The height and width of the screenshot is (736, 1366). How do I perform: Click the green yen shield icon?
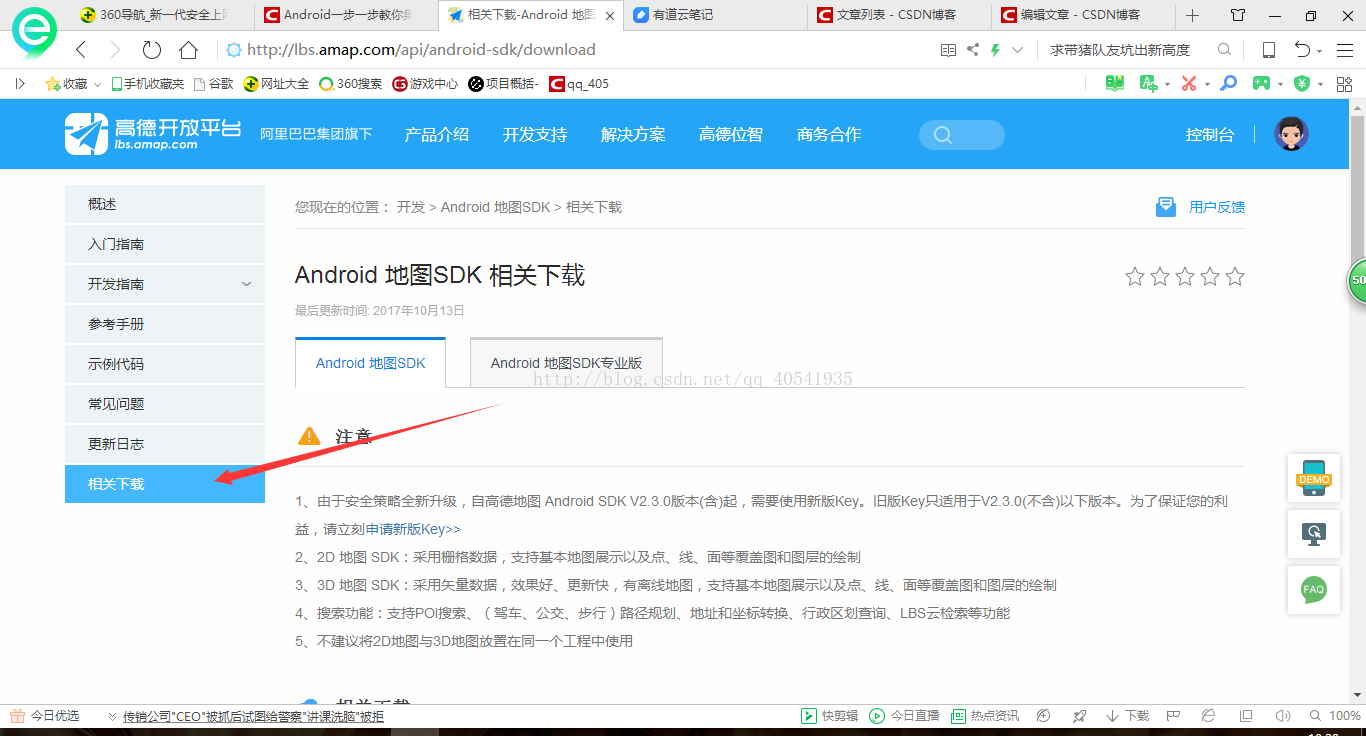click(1301, 84)
